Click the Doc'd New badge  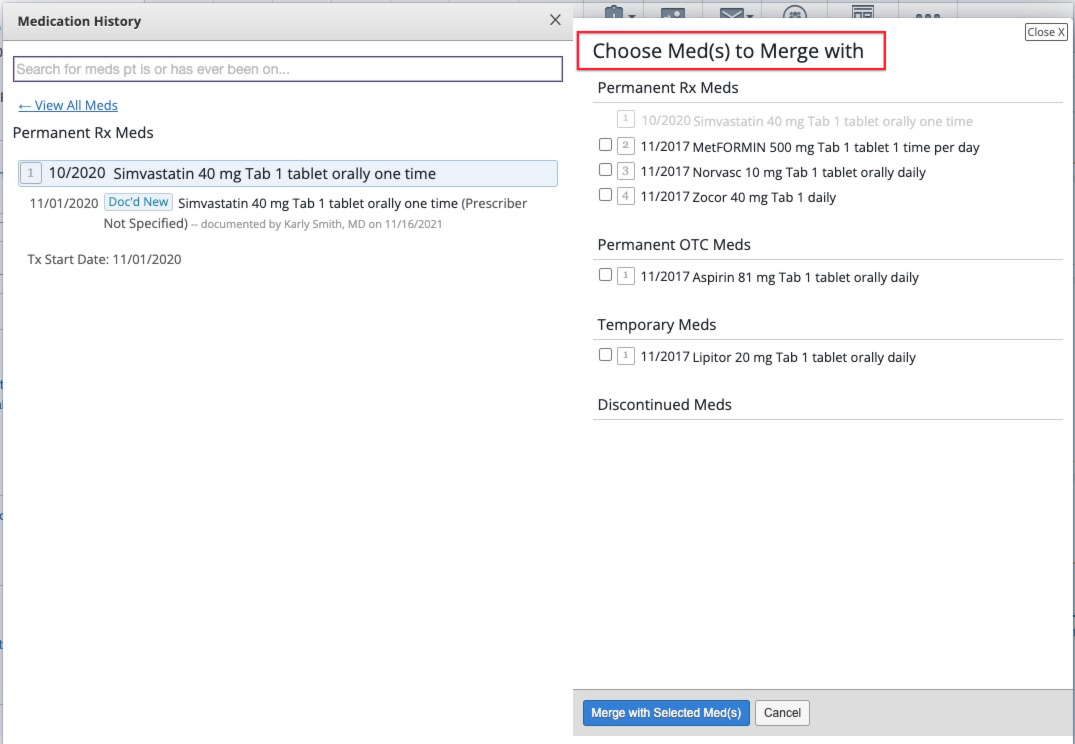coord(138,201)
